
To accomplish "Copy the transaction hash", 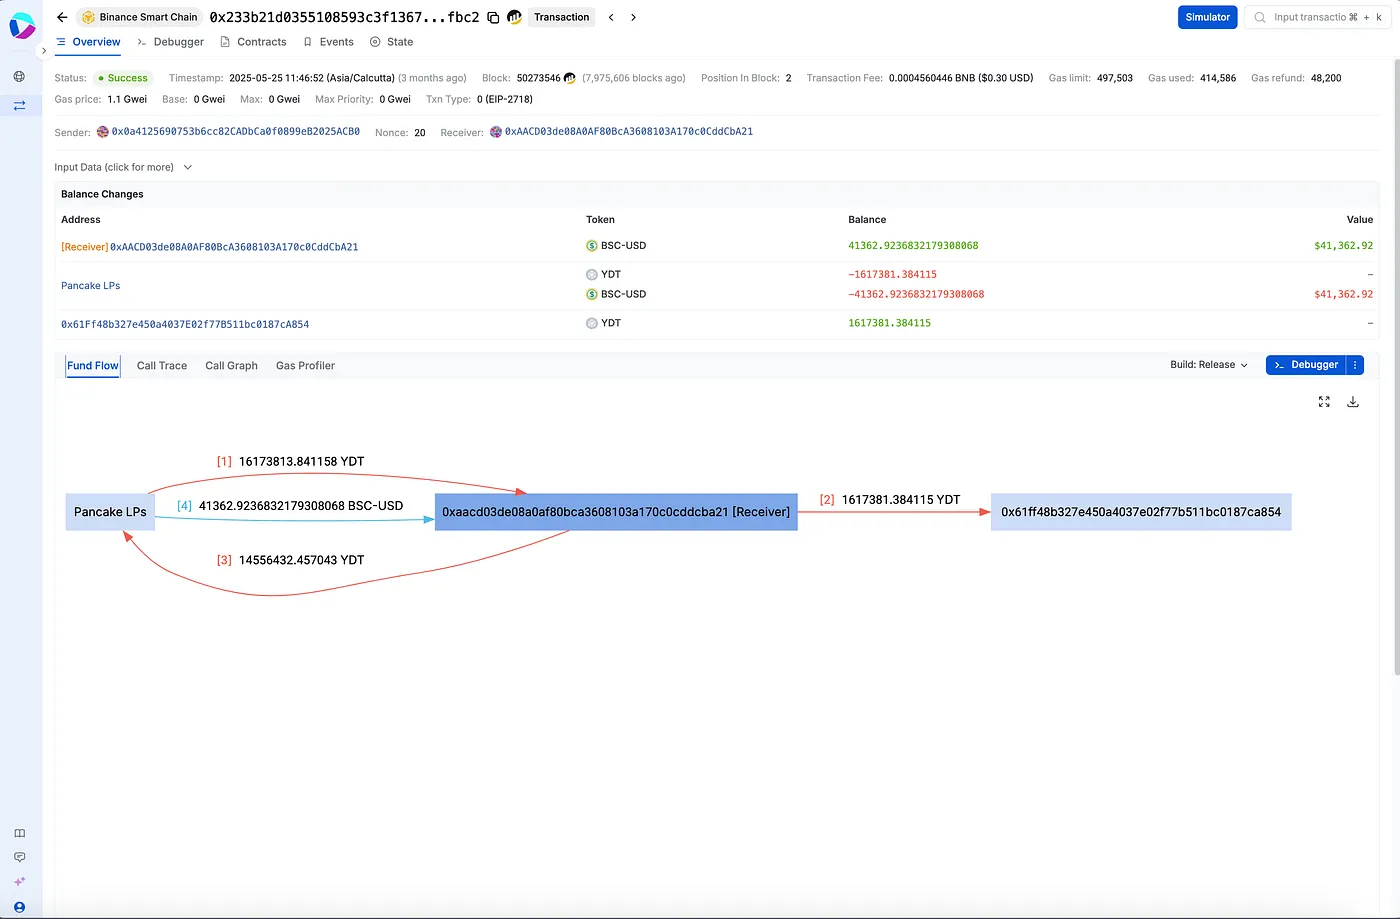I will [x=493, y=17].
